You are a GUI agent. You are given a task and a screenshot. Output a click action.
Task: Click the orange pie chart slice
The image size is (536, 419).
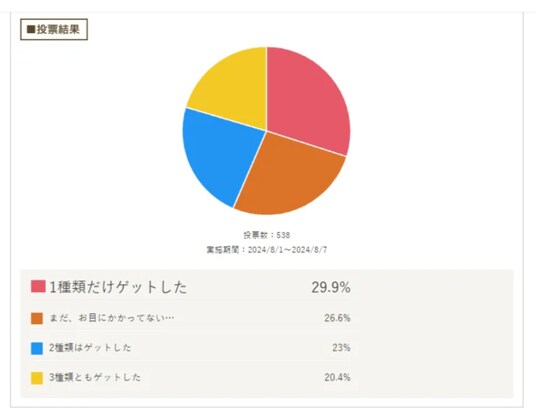tap(291, 178)
